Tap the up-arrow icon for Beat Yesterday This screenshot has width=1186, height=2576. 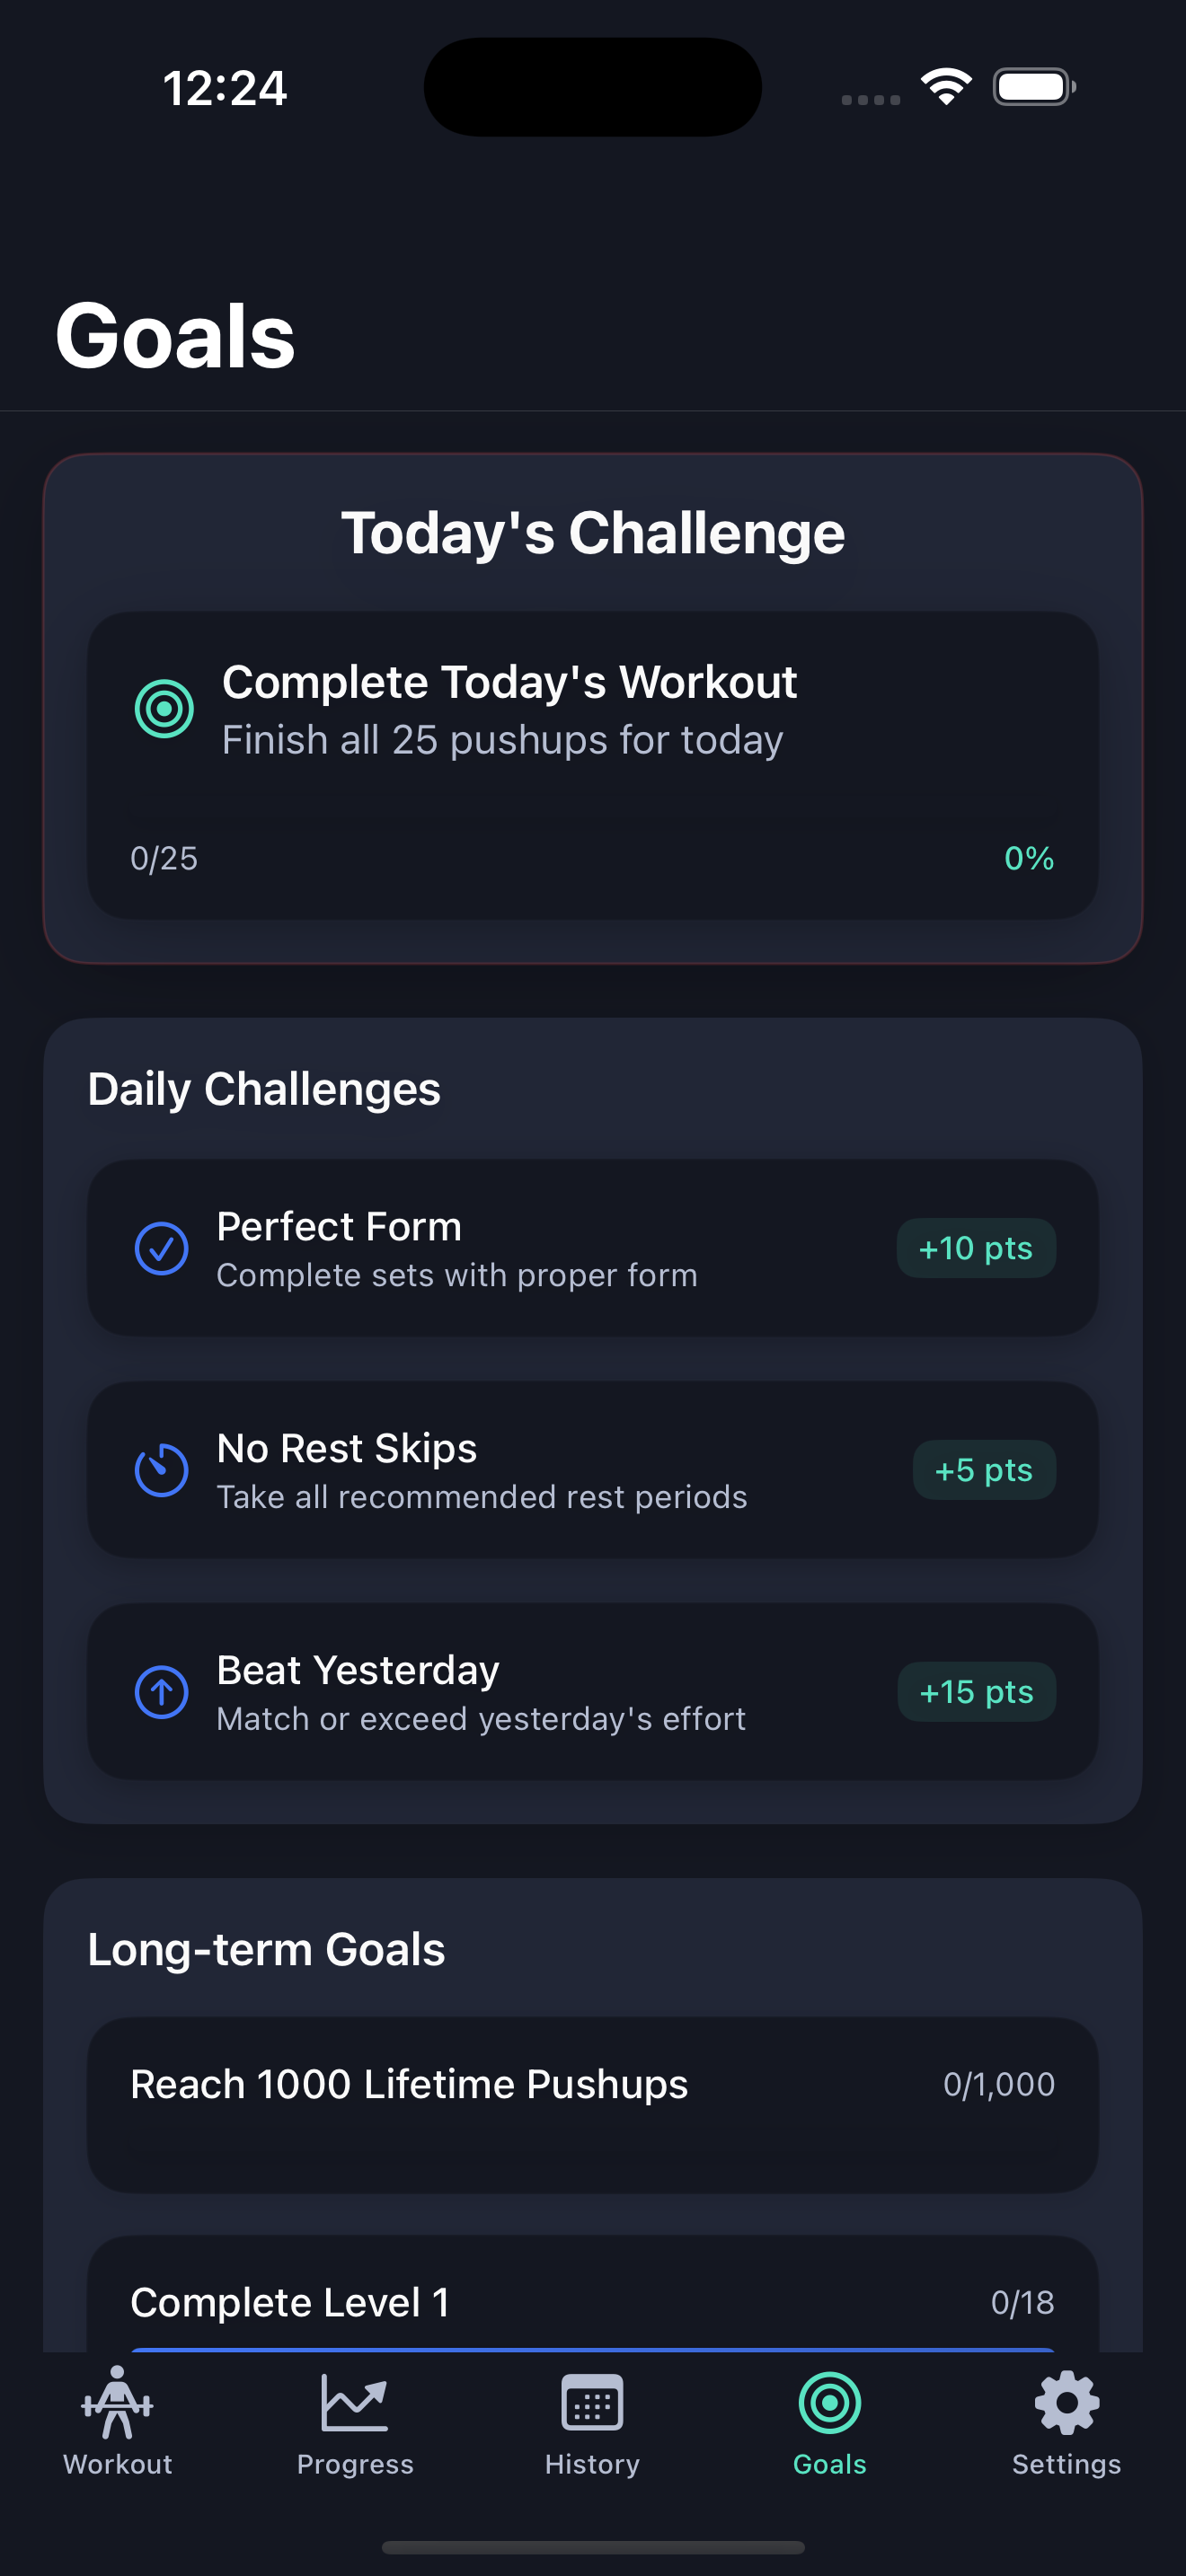161,1692
